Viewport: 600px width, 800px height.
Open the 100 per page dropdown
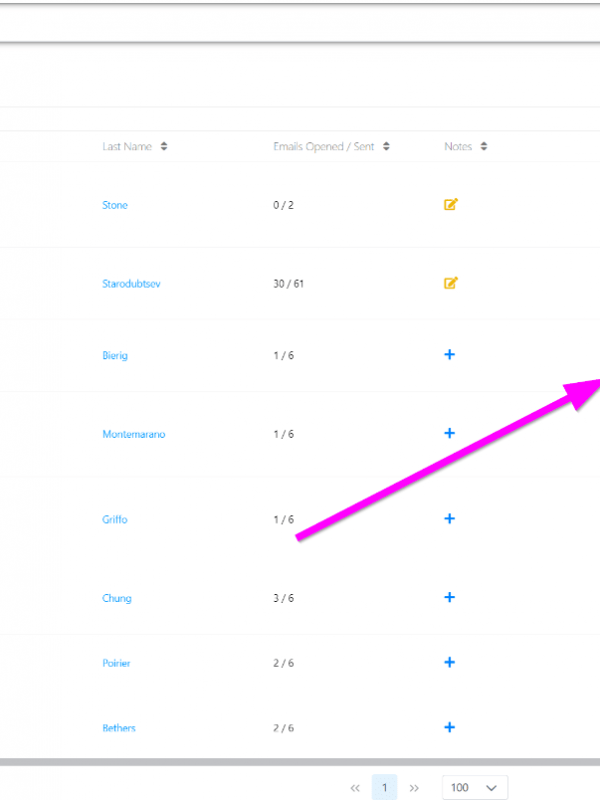[x=474, y=788]
